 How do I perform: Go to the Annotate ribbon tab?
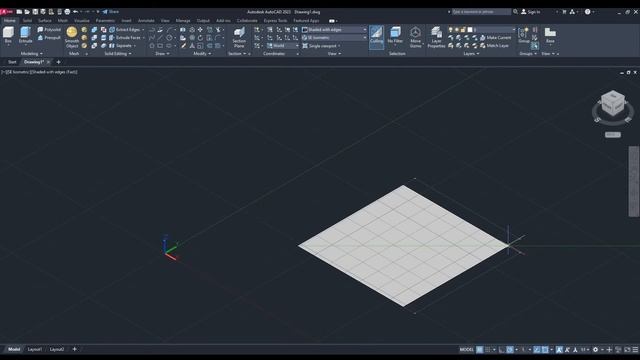click(x=146, y=20)
